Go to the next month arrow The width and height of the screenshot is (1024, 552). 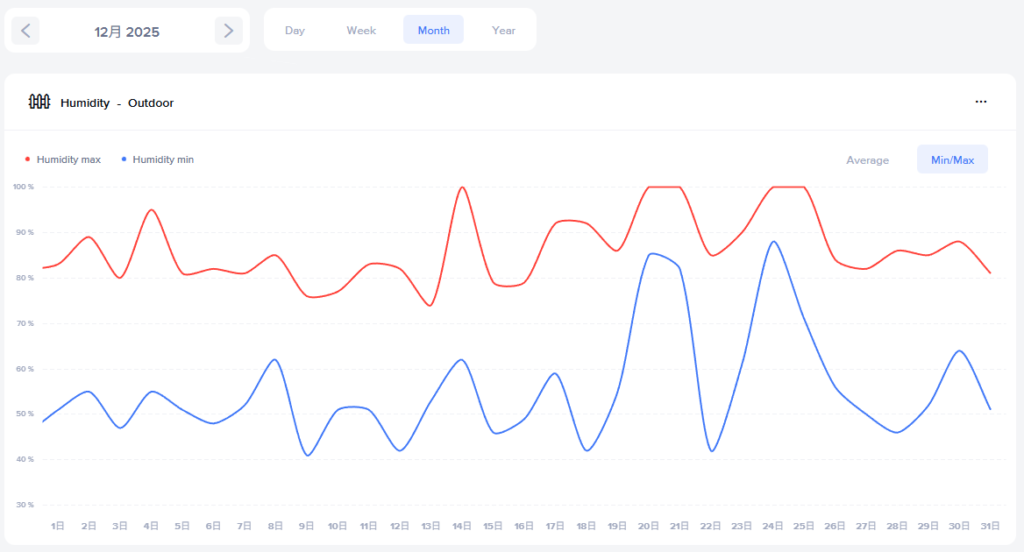pyautogui.click(x=228, y=31)
